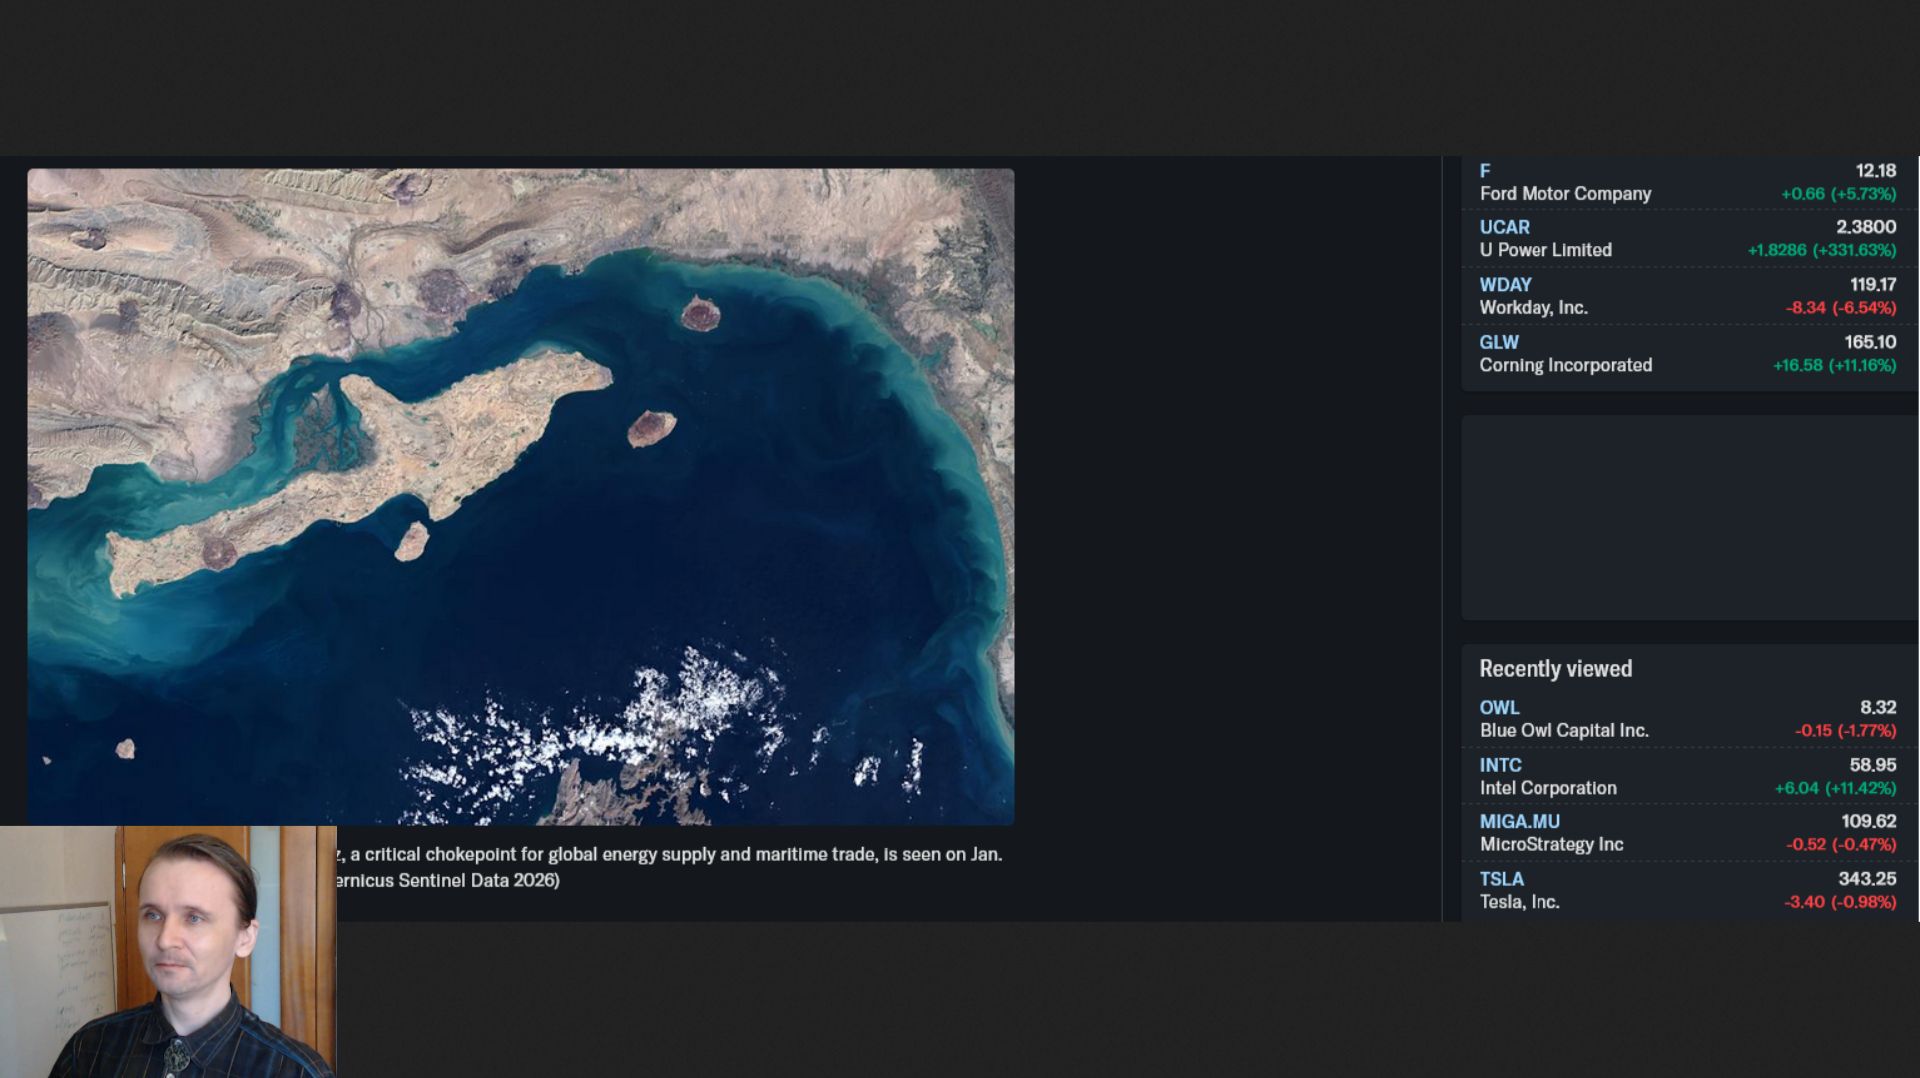The image size is (1920, 1078).
Task: Open the GLW ticker symbol link
Action: click(1499, 342)
